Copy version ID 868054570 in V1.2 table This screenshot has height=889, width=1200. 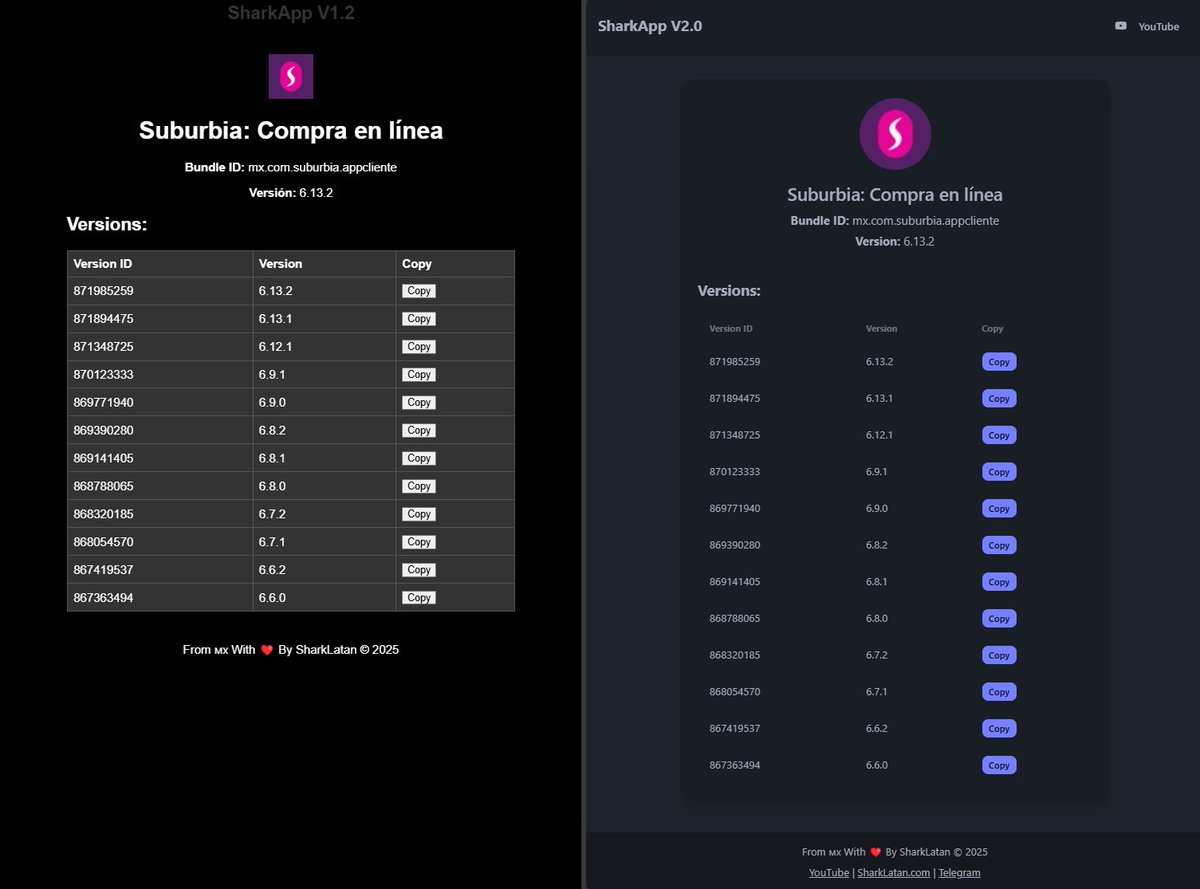(419, 542)
